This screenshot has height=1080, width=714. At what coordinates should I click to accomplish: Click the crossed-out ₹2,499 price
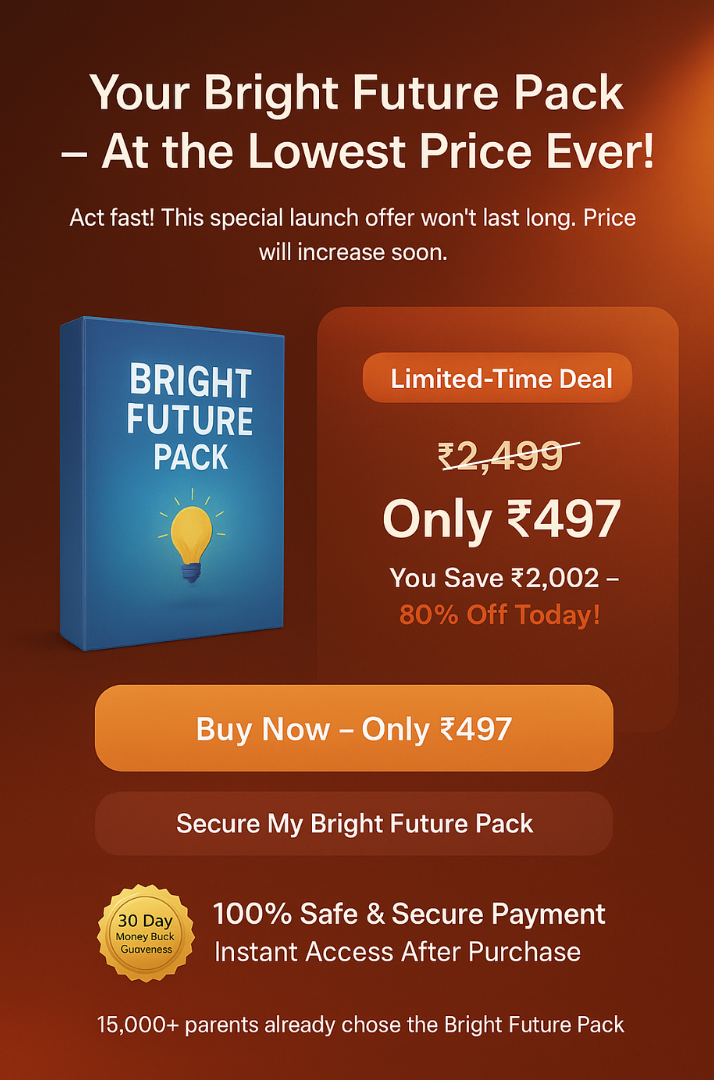tap(501, 456)
